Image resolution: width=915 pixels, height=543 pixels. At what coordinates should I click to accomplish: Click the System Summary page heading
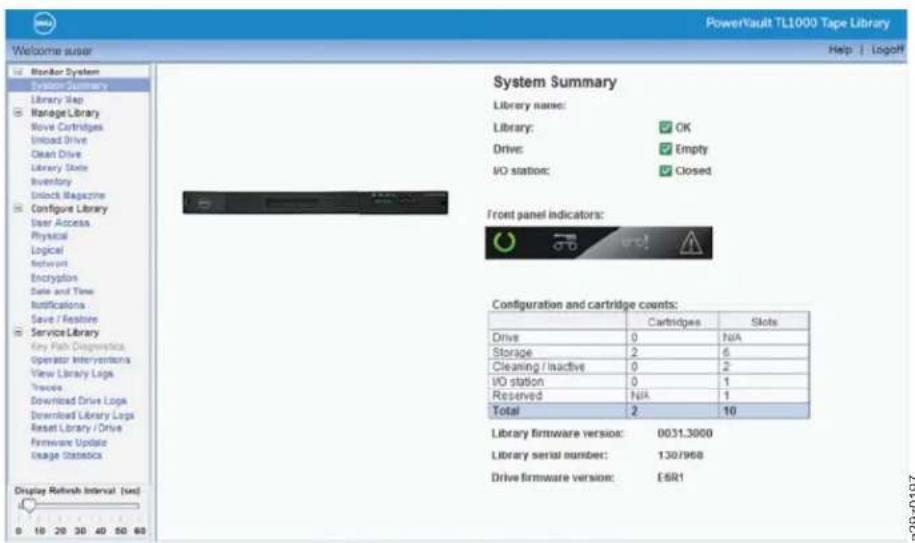[x=555, y=82]
